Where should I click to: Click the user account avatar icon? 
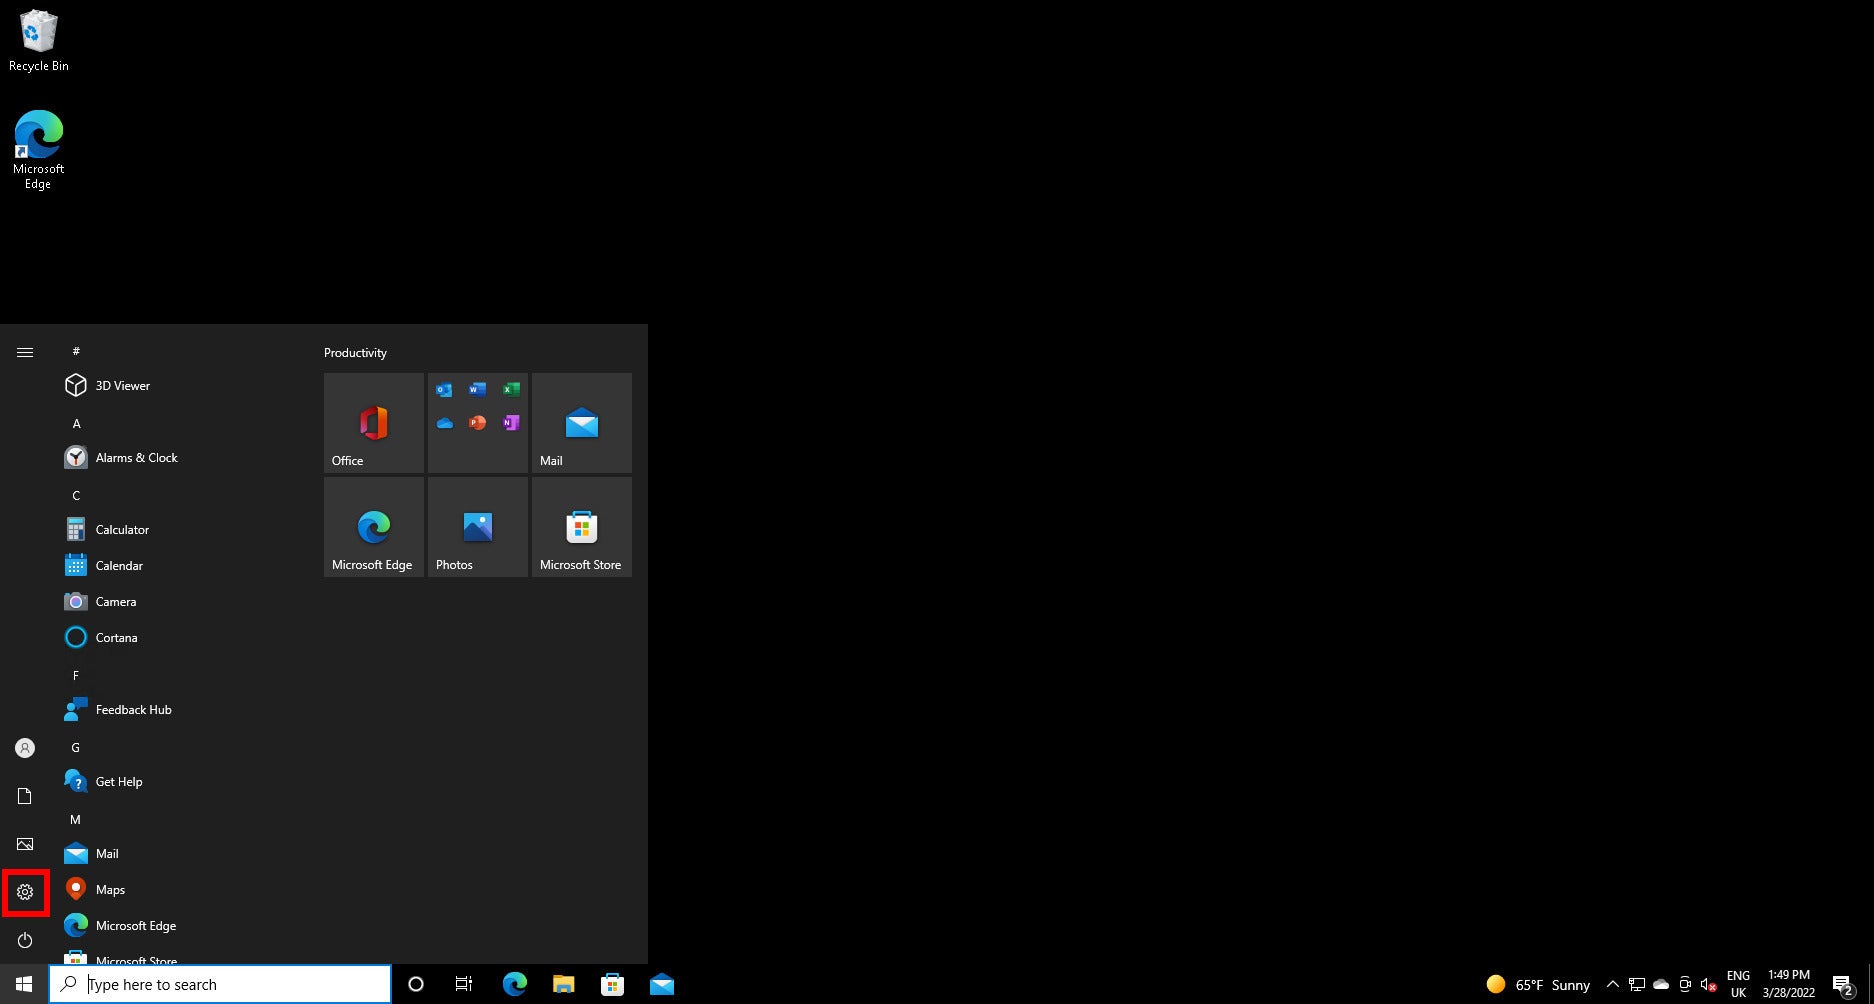(x=25, y=748)
